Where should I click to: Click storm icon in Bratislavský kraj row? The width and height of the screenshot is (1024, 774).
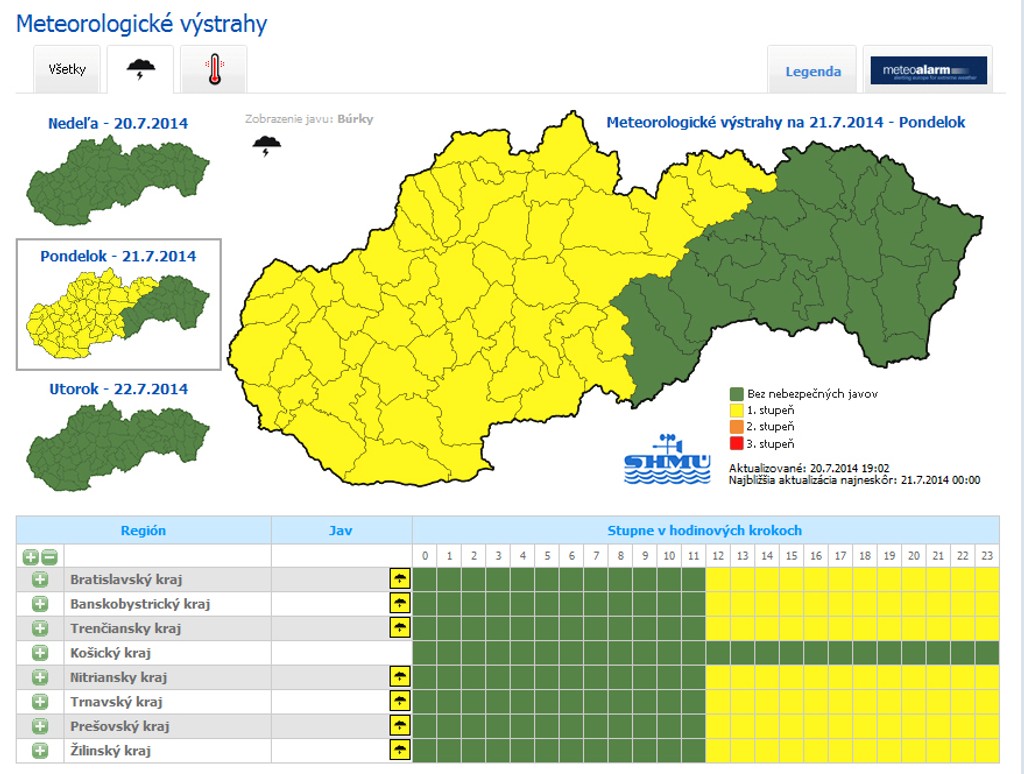400,579
